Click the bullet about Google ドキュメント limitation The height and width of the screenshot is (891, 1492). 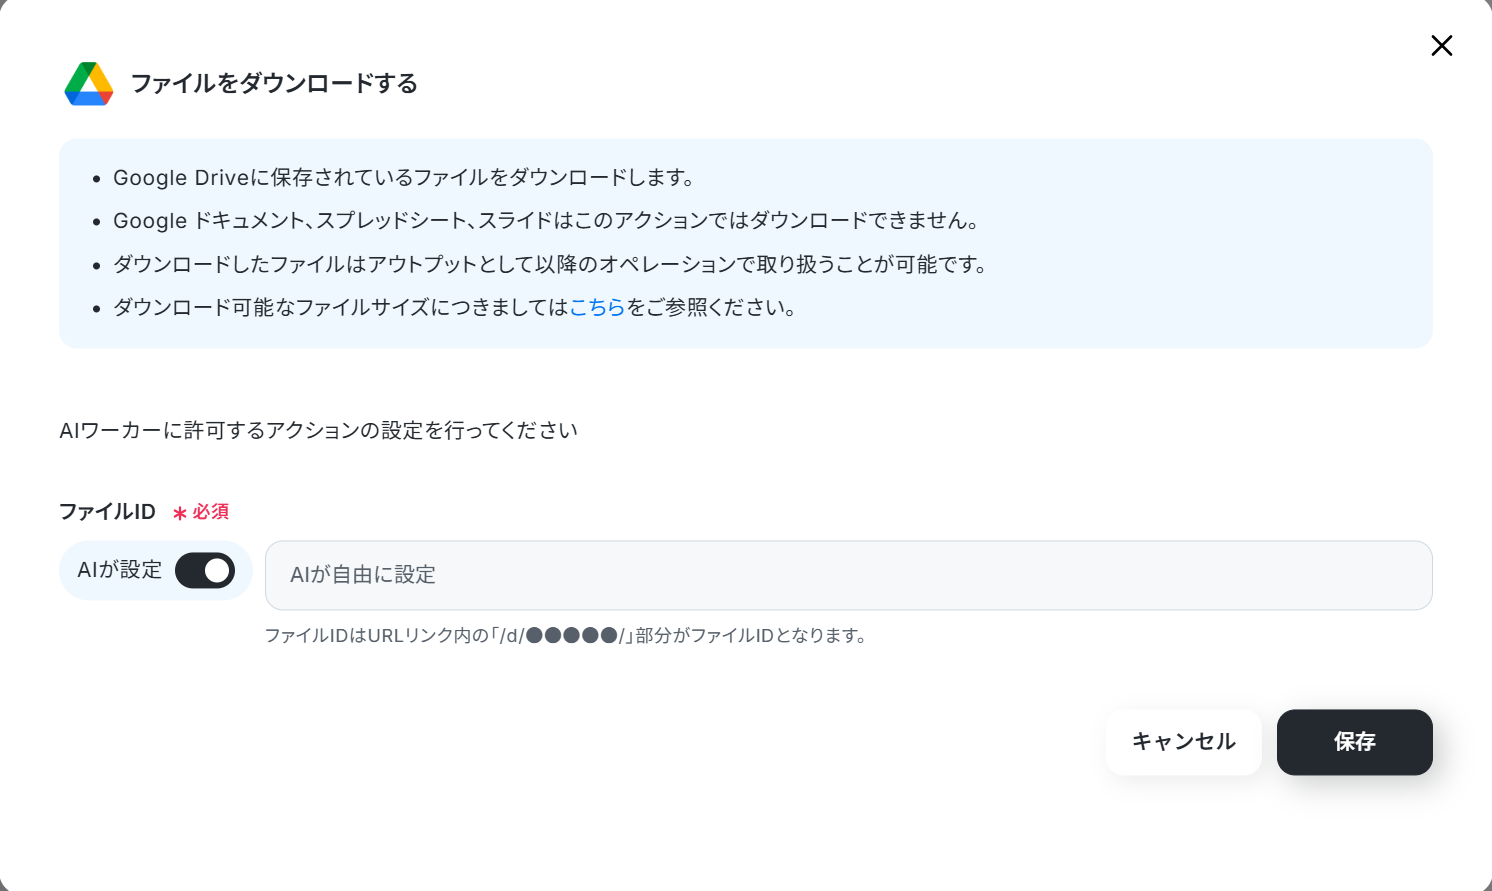(546, 221)
